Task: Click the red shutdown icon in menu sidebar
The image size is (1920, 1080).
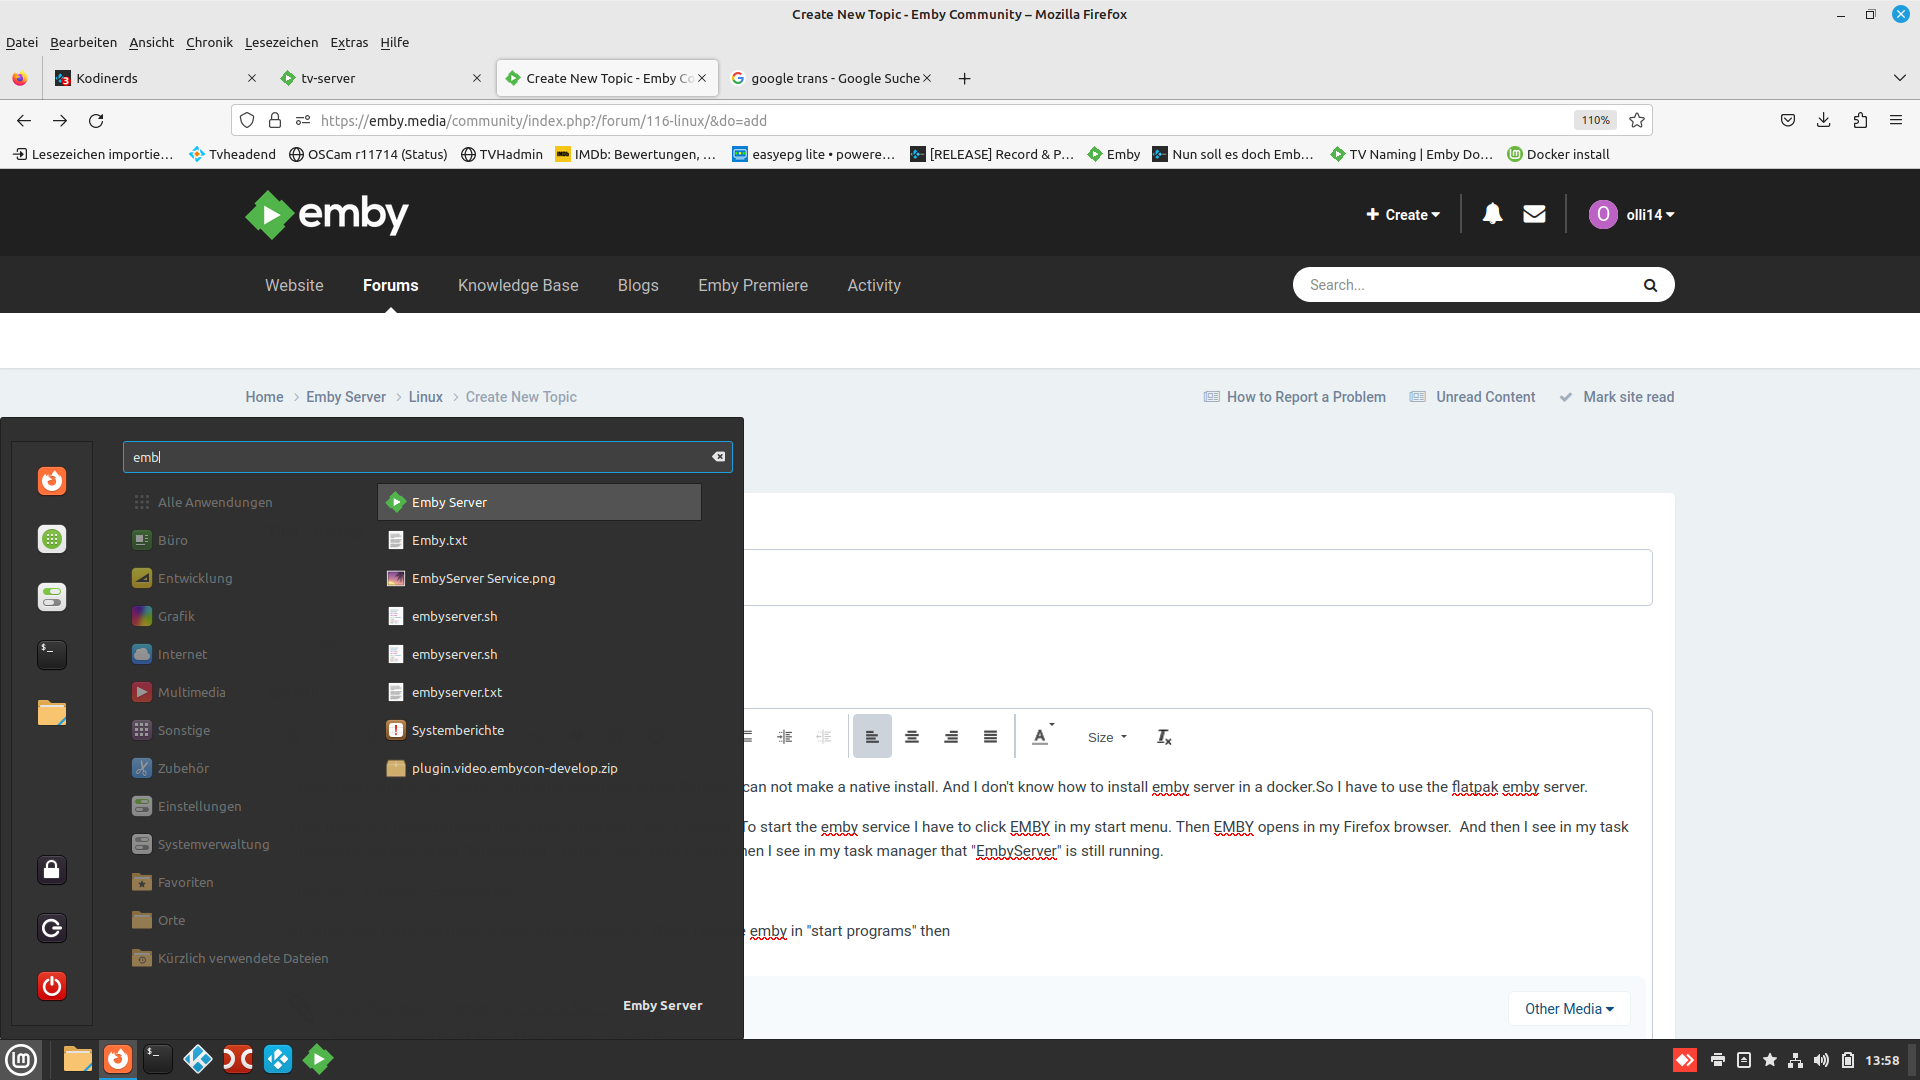Action: pos(52,986)
